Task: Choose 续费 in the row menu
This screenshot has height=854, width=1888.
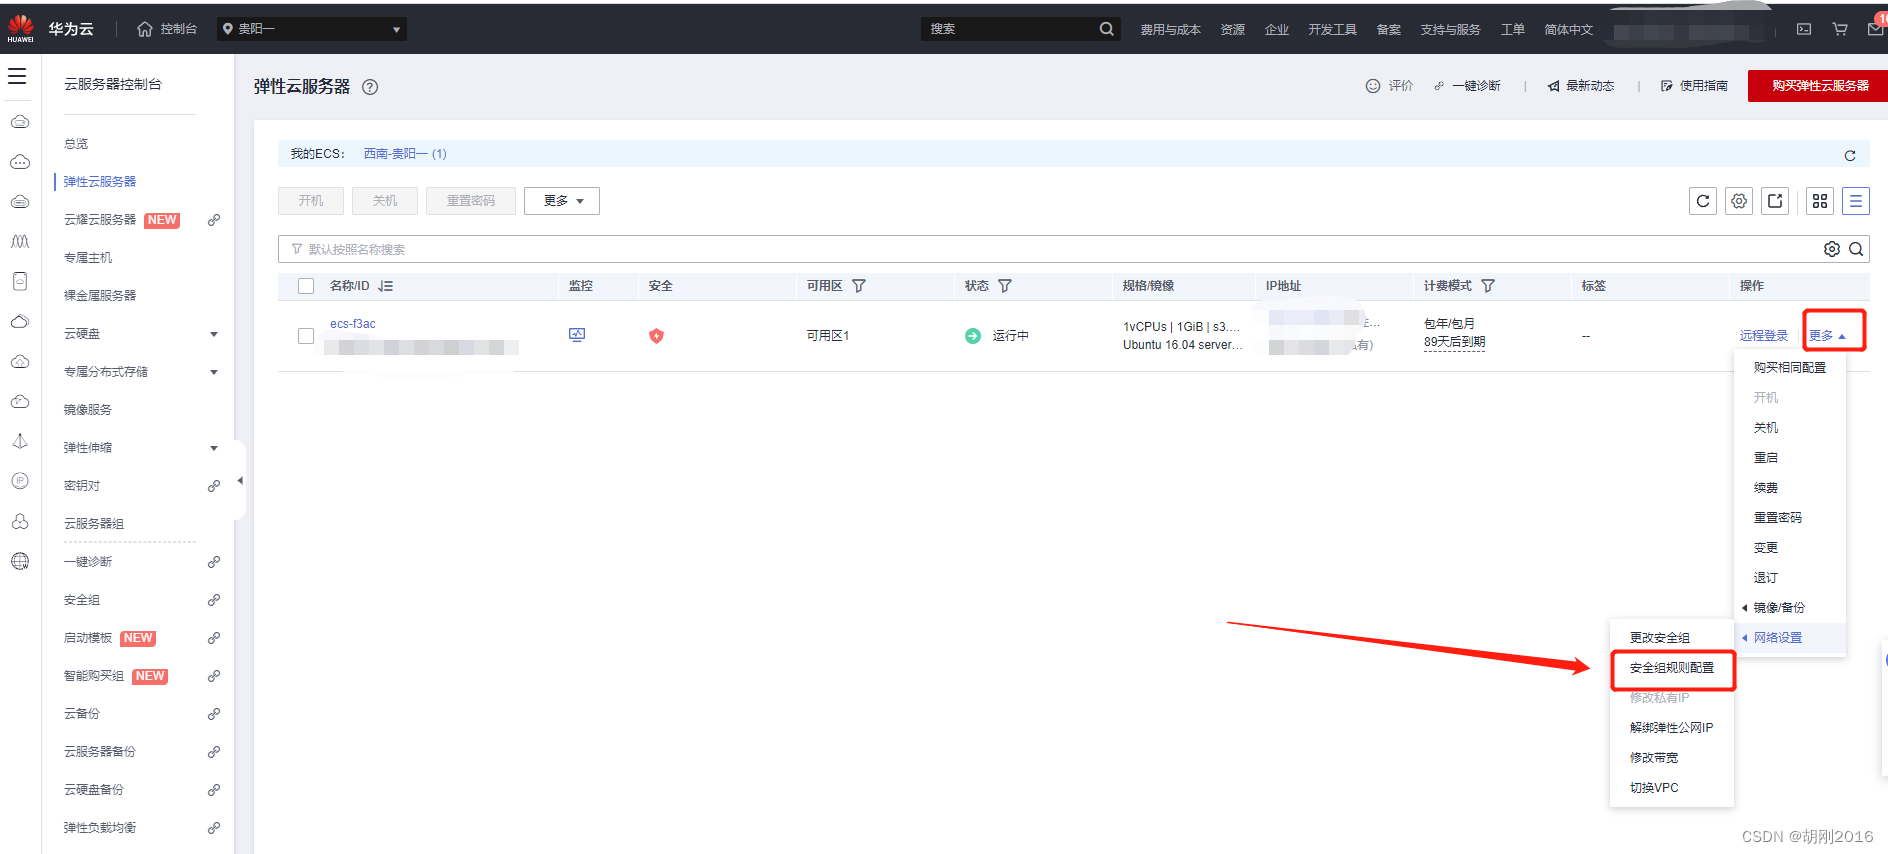Action: 1766,488
